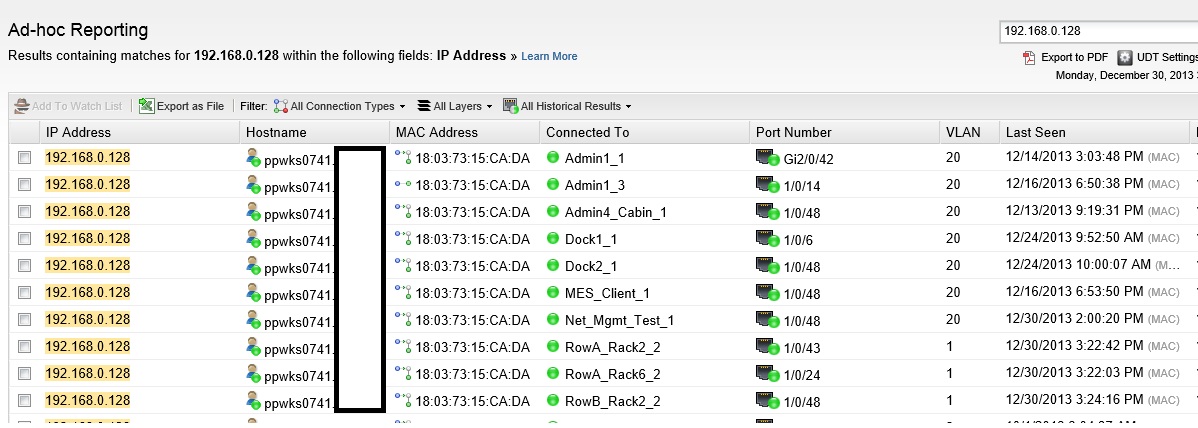1198x428 pixels.
Task: Sort by Last Seen column header
Action: [1094, 132]
